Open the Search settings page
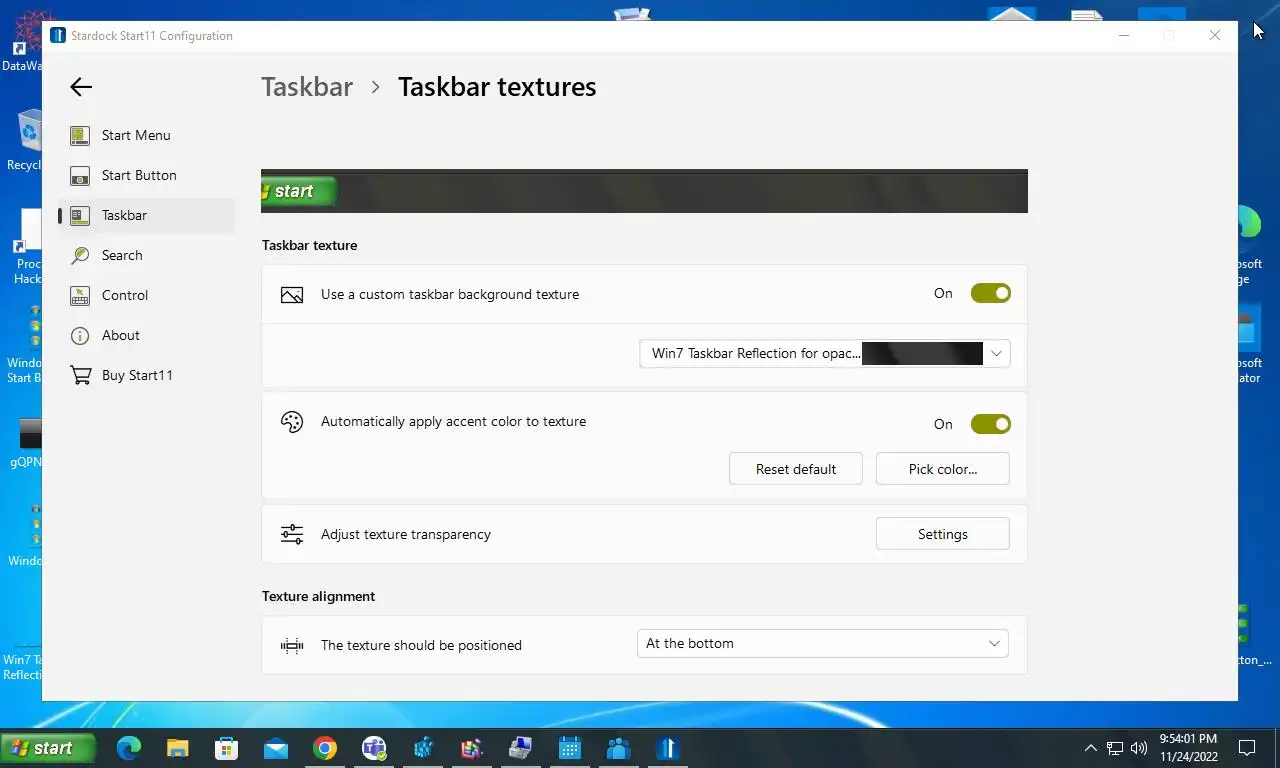The width and height of the screenshot is (1280, 768). [147, 255]
